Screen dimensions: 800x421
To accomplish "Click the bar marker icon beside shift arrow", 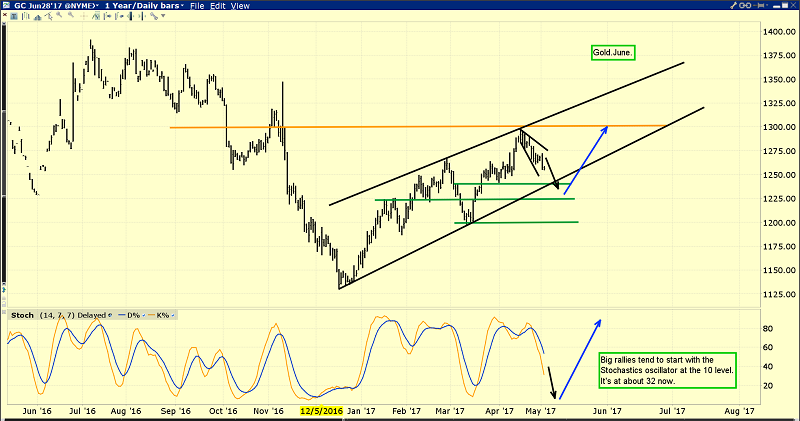I will (x=119, y=16).
